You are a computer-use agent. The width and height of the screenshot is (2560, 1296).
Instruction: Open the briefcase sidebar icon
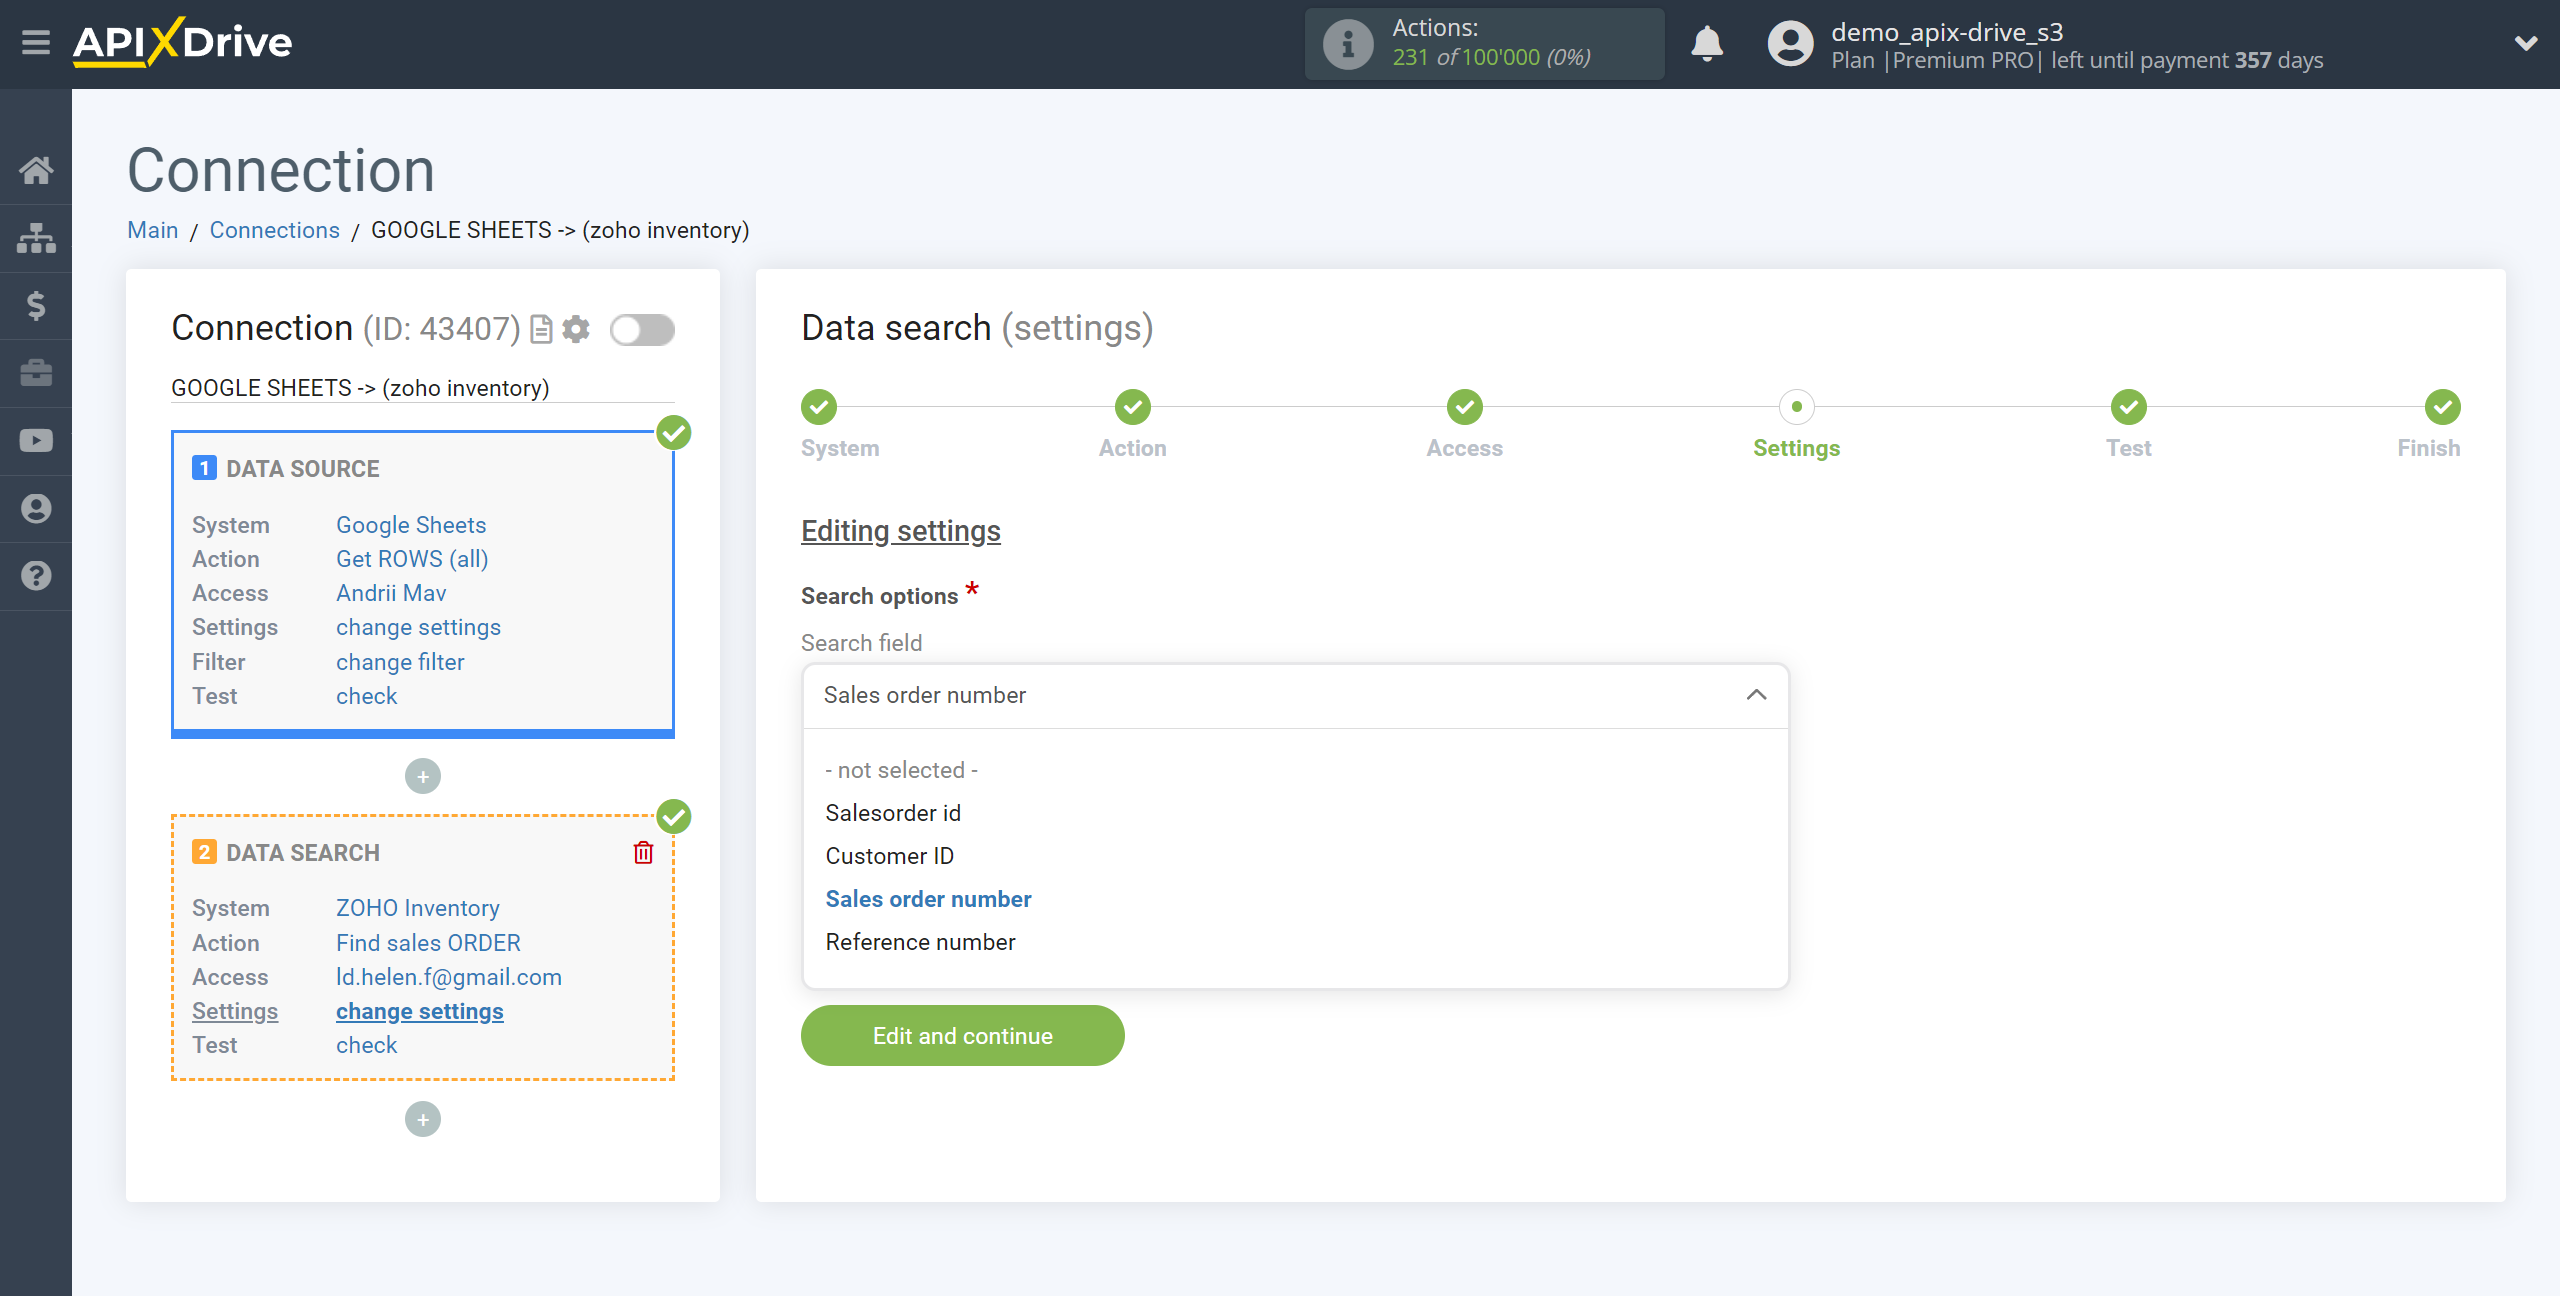click(x=36, y=373)
